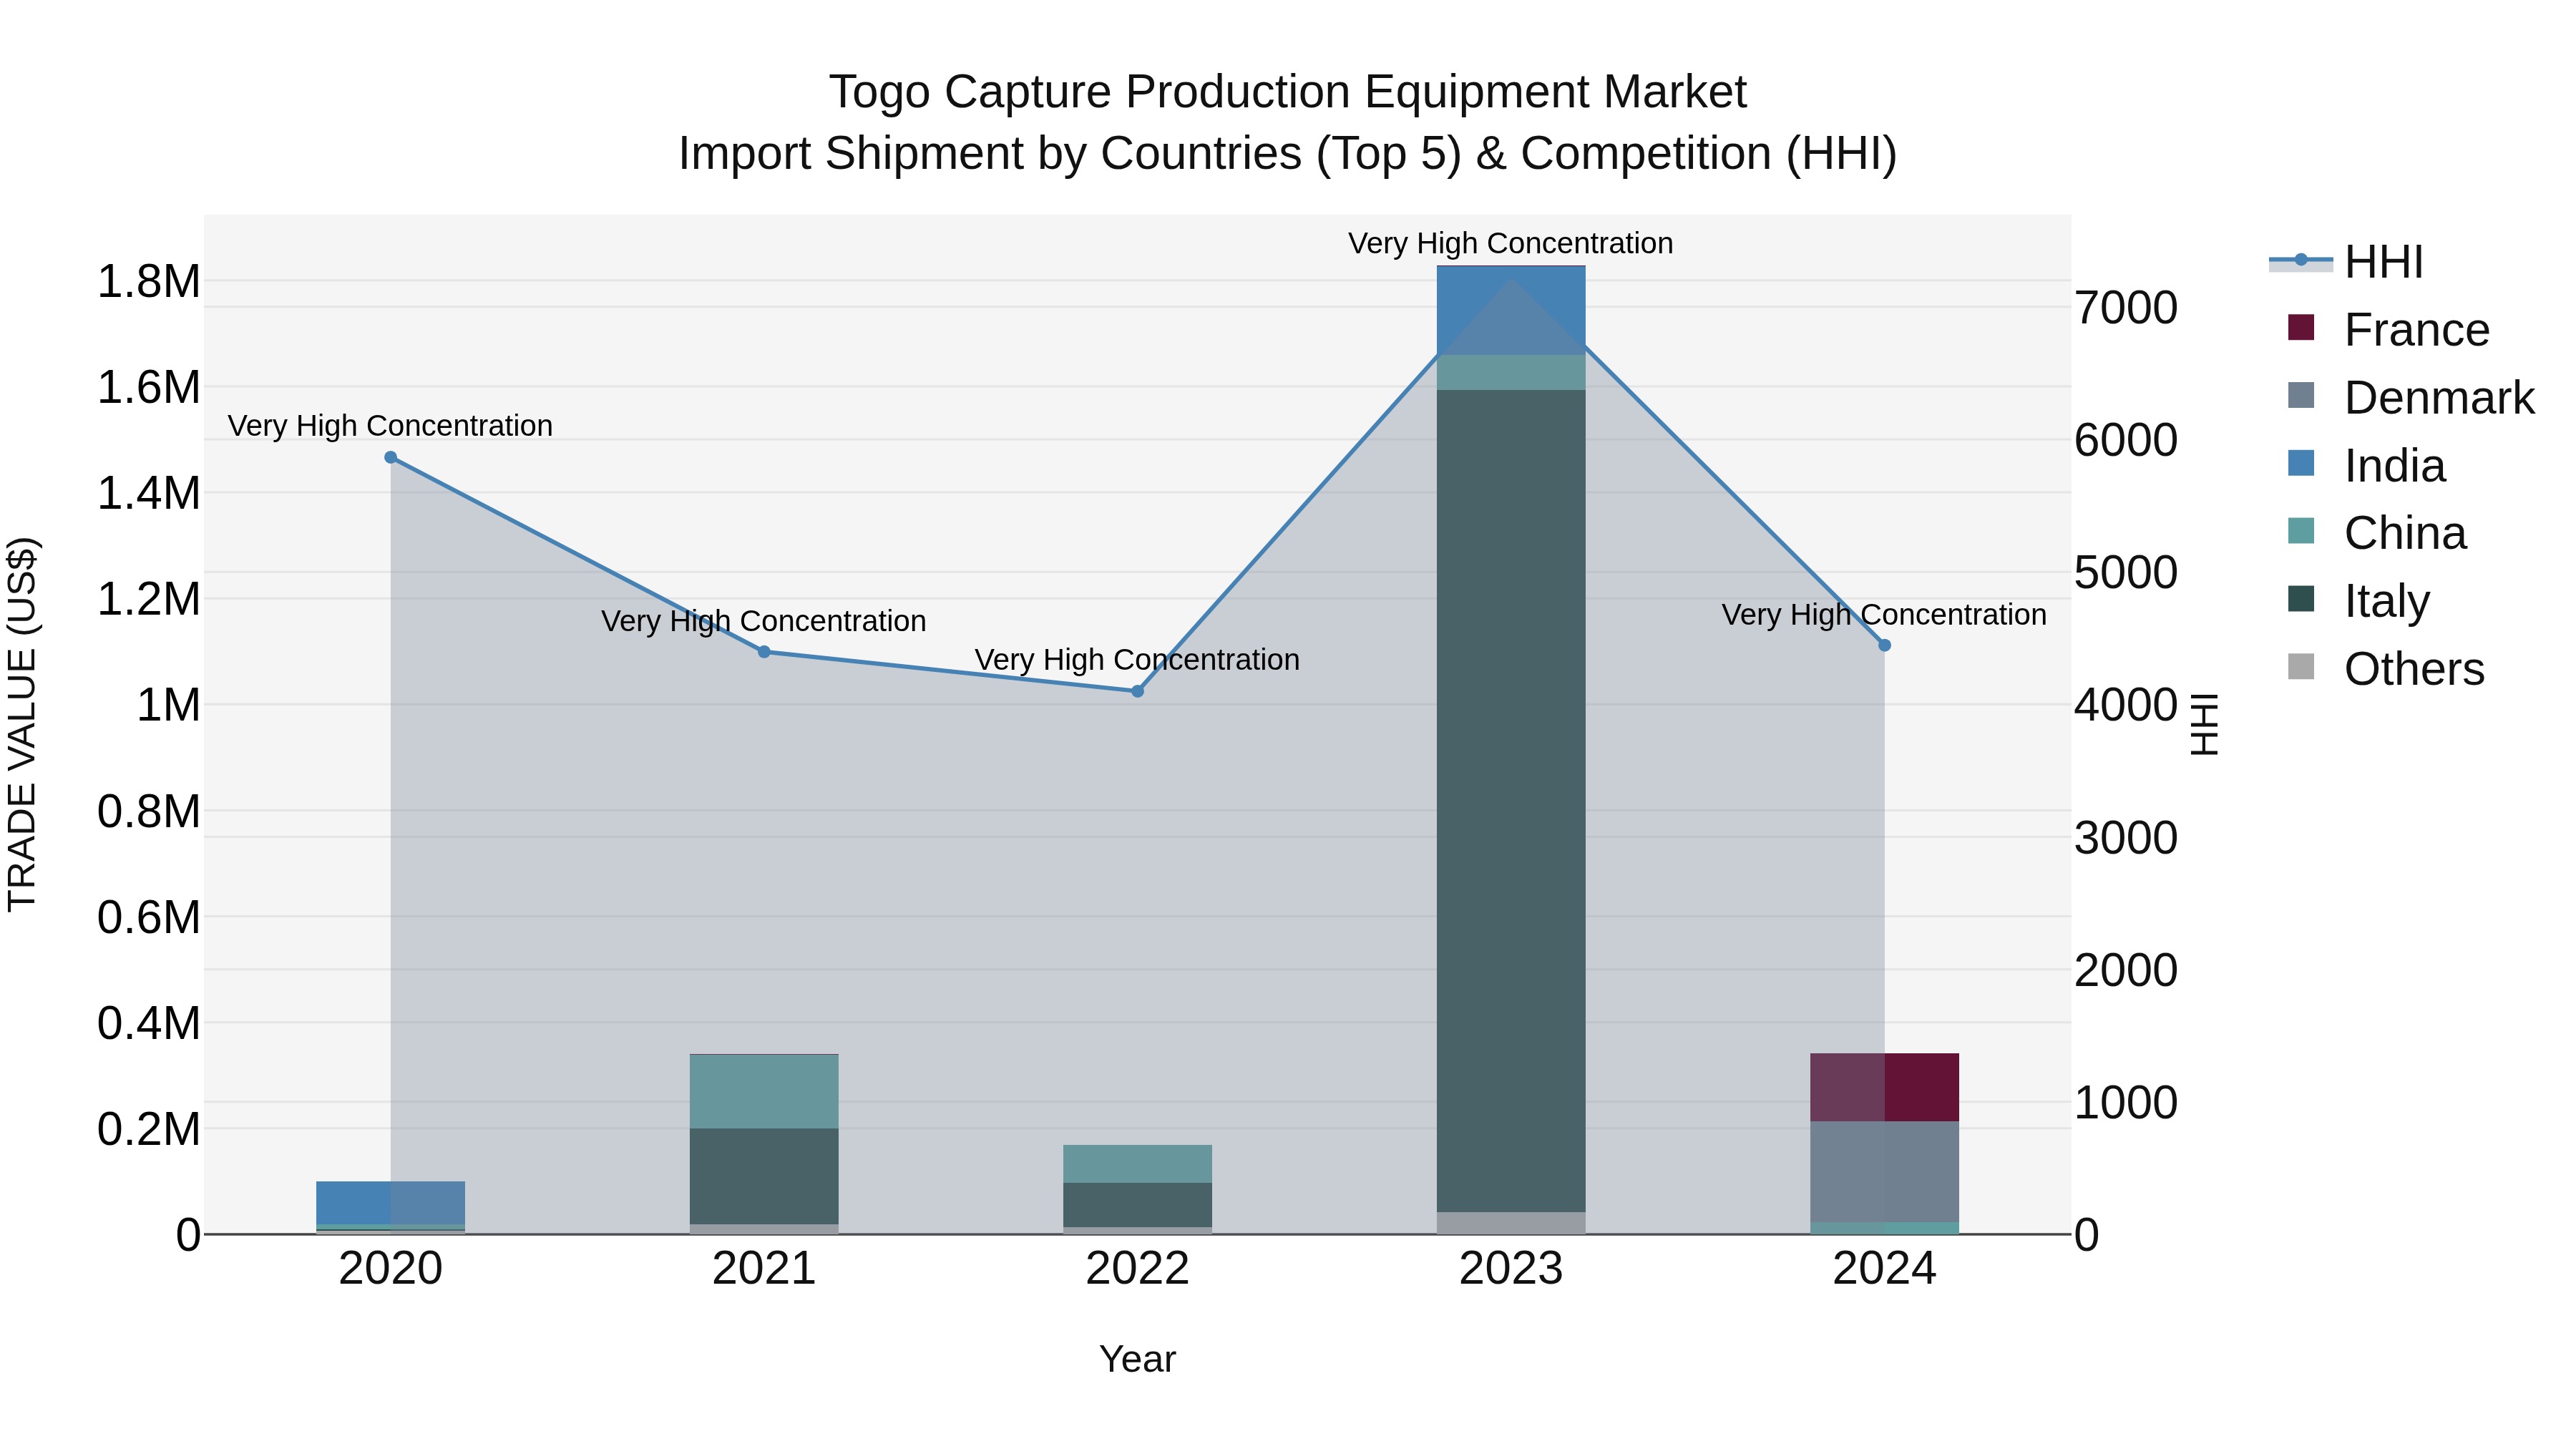Screen dimensions: 2576x1449
Task: Select the Denmark bar segment in 2024
Action: [x=1884, y=1172]
